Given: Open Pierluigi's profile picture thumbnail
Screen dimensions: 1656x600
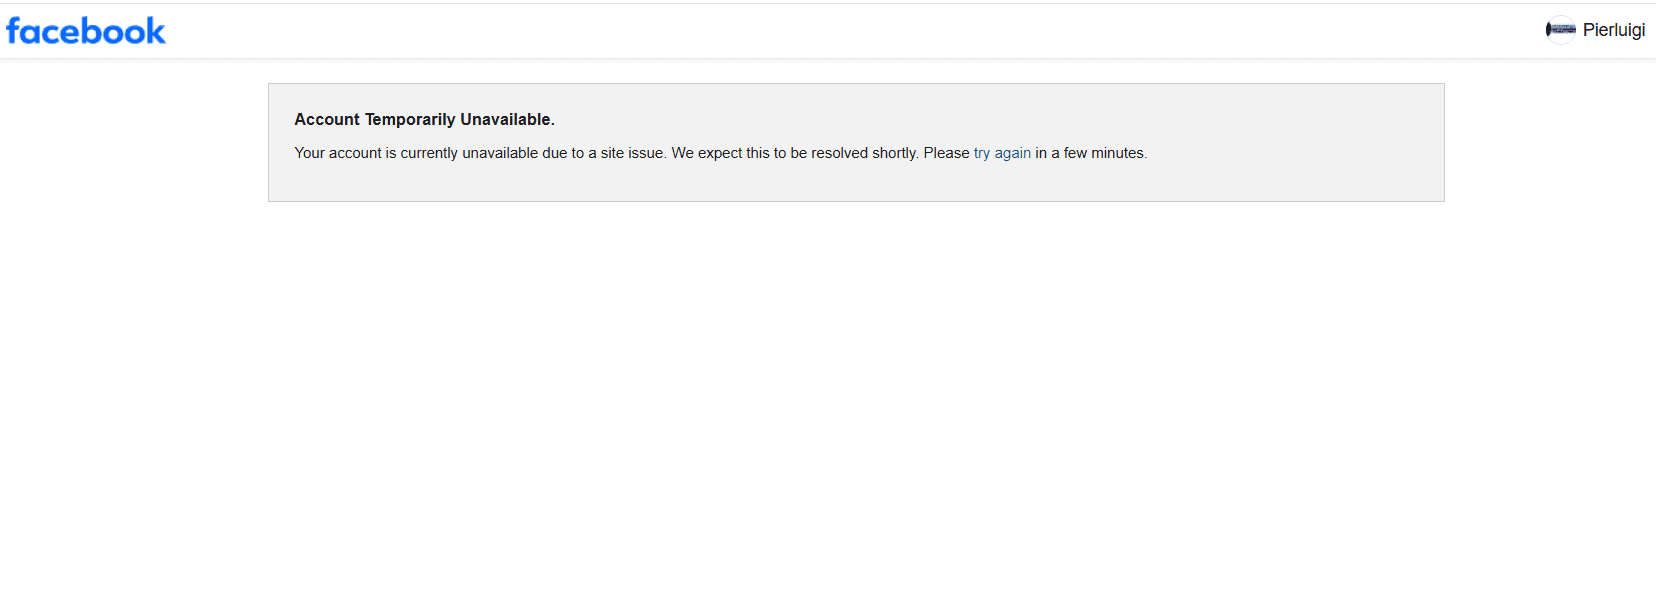Looking at the screenshot, I should (1560, 30).
